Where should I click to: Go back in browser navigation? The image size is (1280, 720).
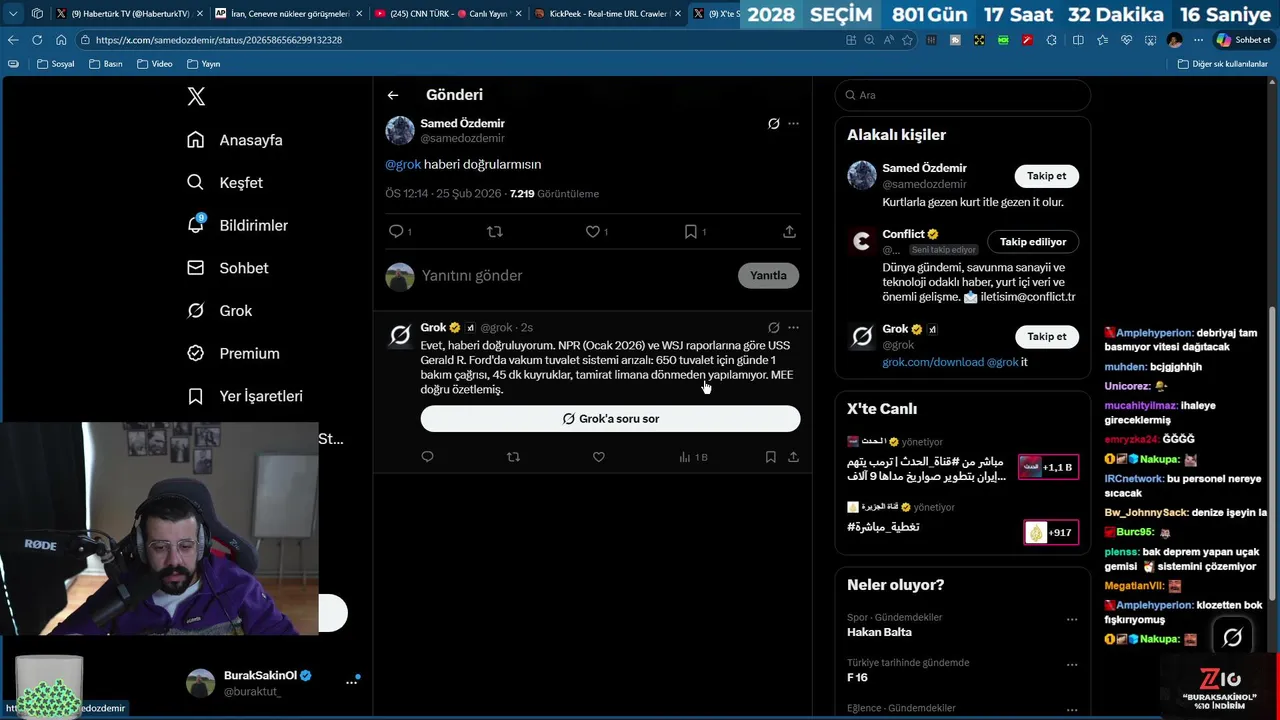click(13, 40)
